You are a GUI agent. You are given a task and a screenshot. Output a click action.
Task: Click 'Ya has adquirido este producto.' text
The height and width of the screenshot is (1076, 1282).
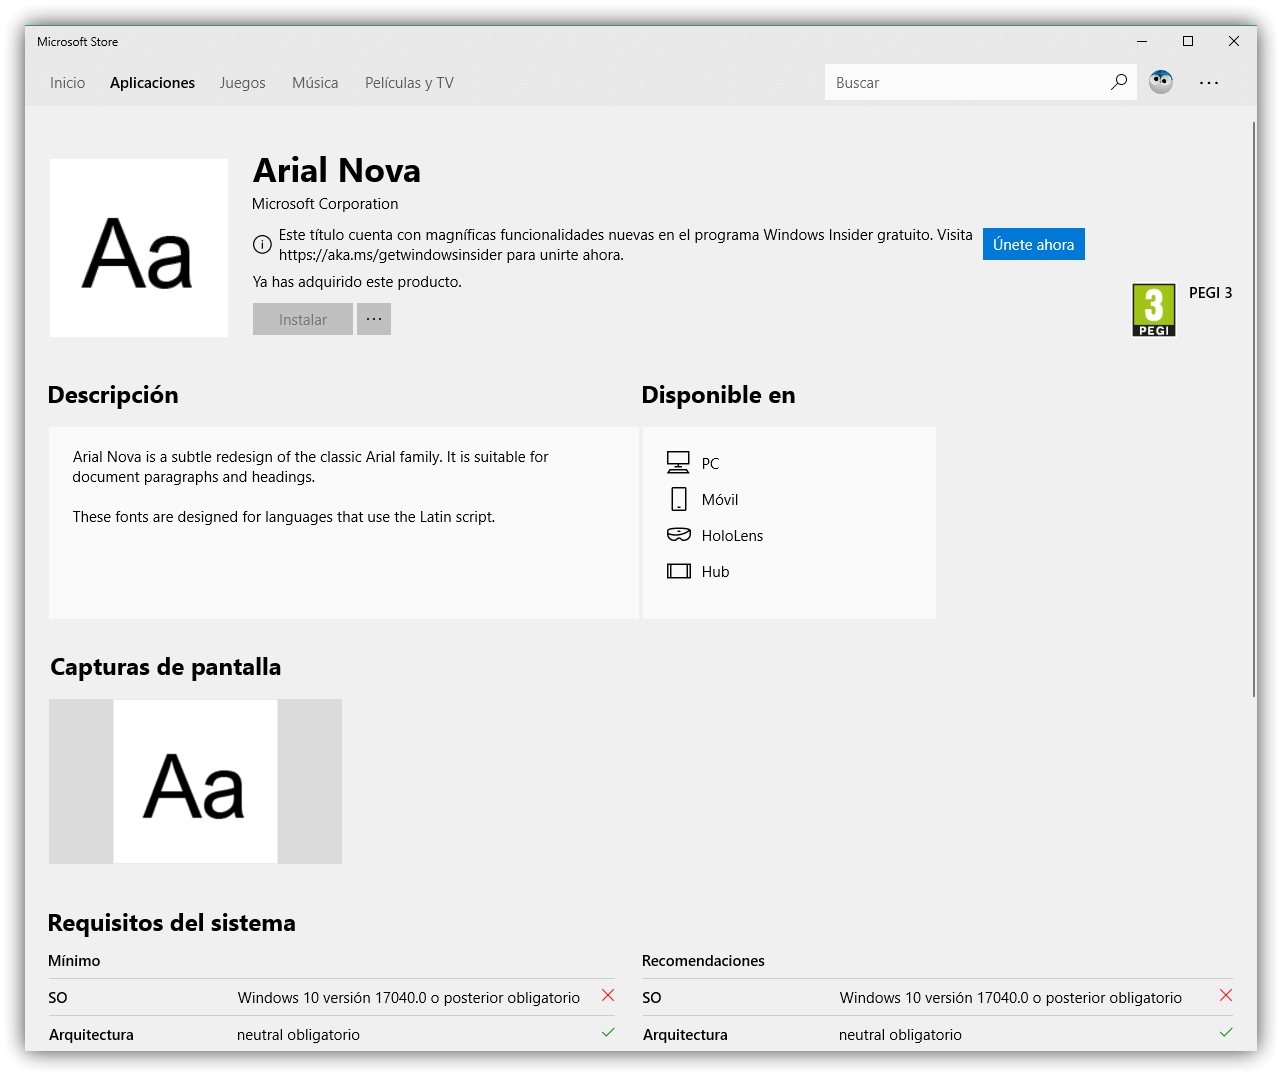[357, 282]
